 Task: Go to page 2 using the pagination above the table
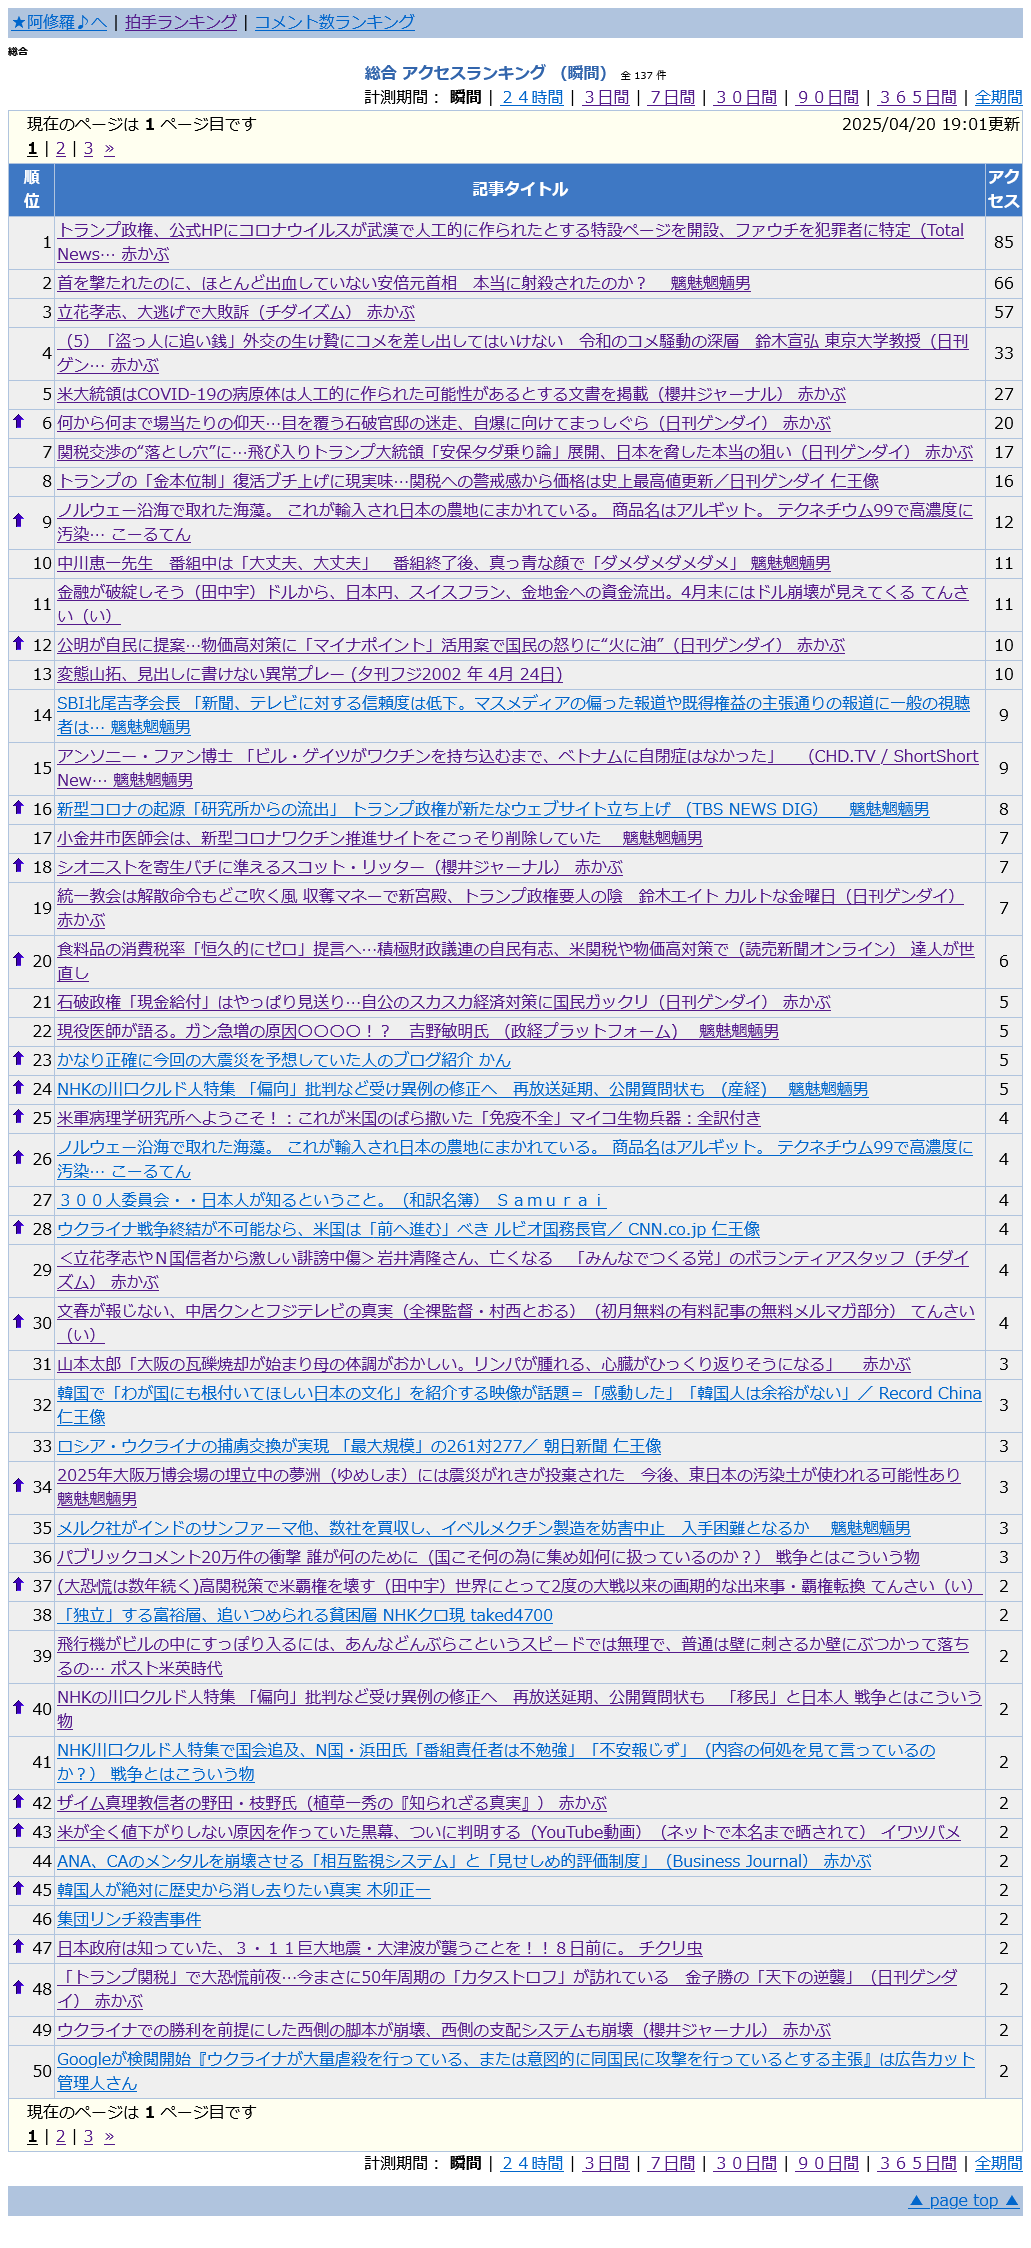60,149
